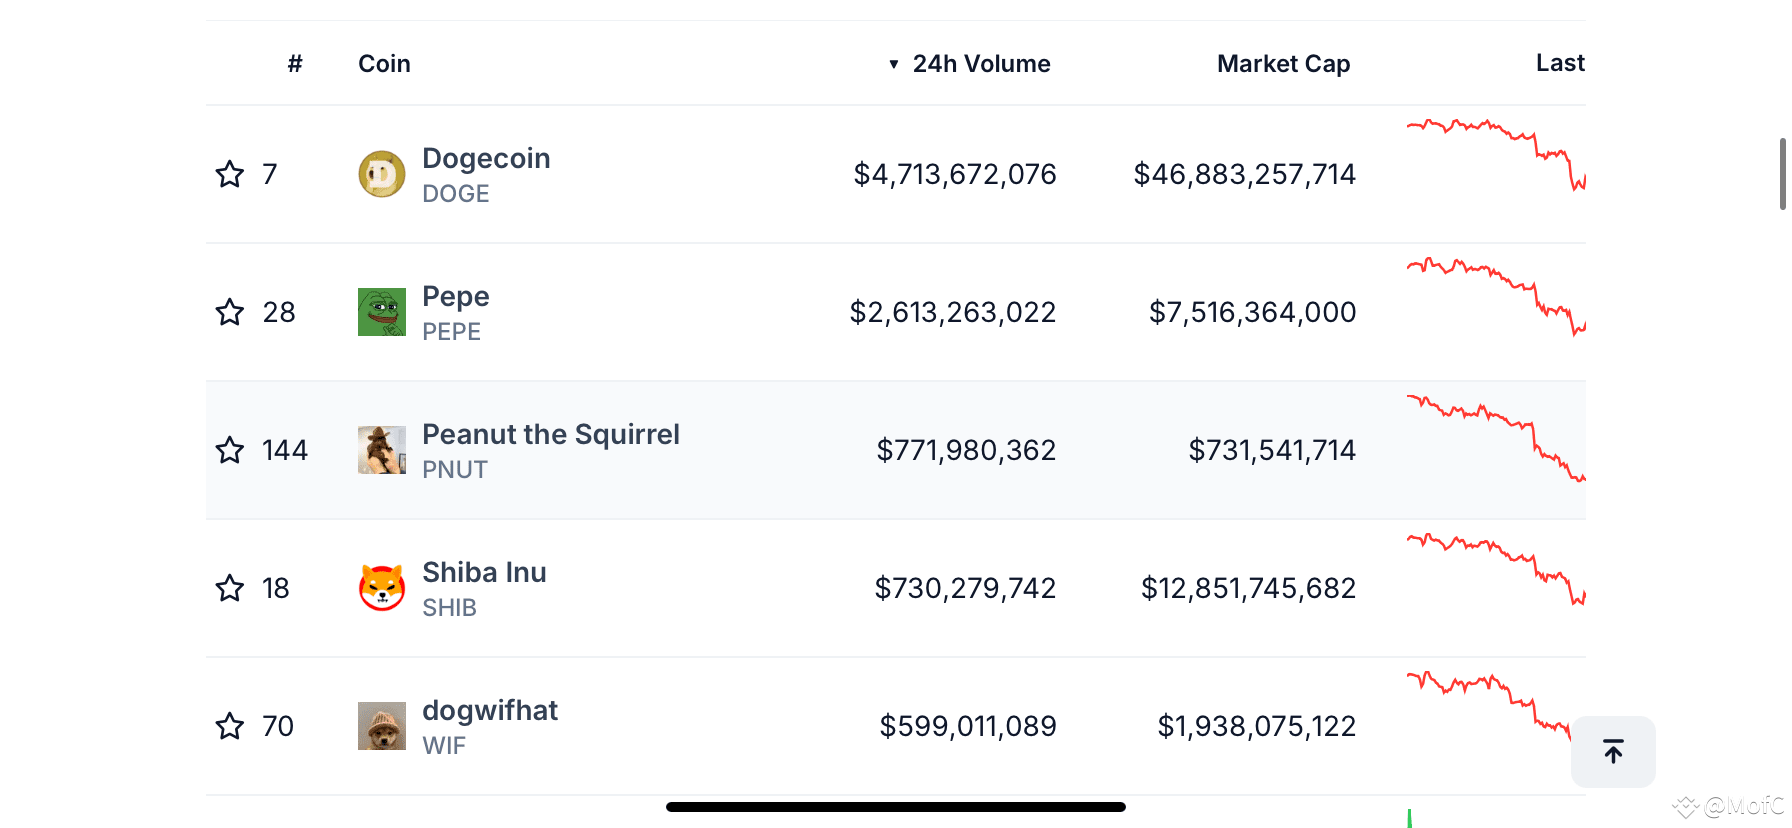Star Peanut the Squirrel as favorite
Viewport: 1792px width, 828px height.
pos(230,450)
